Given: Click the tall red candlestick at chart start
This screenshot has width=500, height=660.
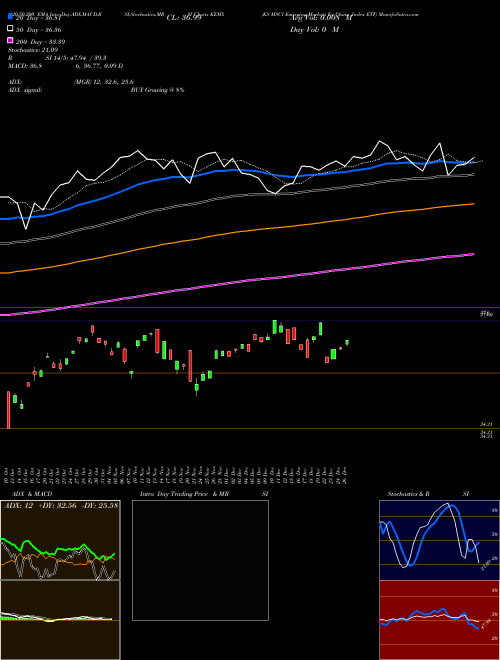Looking at the screenshot, I should point(8,410).
